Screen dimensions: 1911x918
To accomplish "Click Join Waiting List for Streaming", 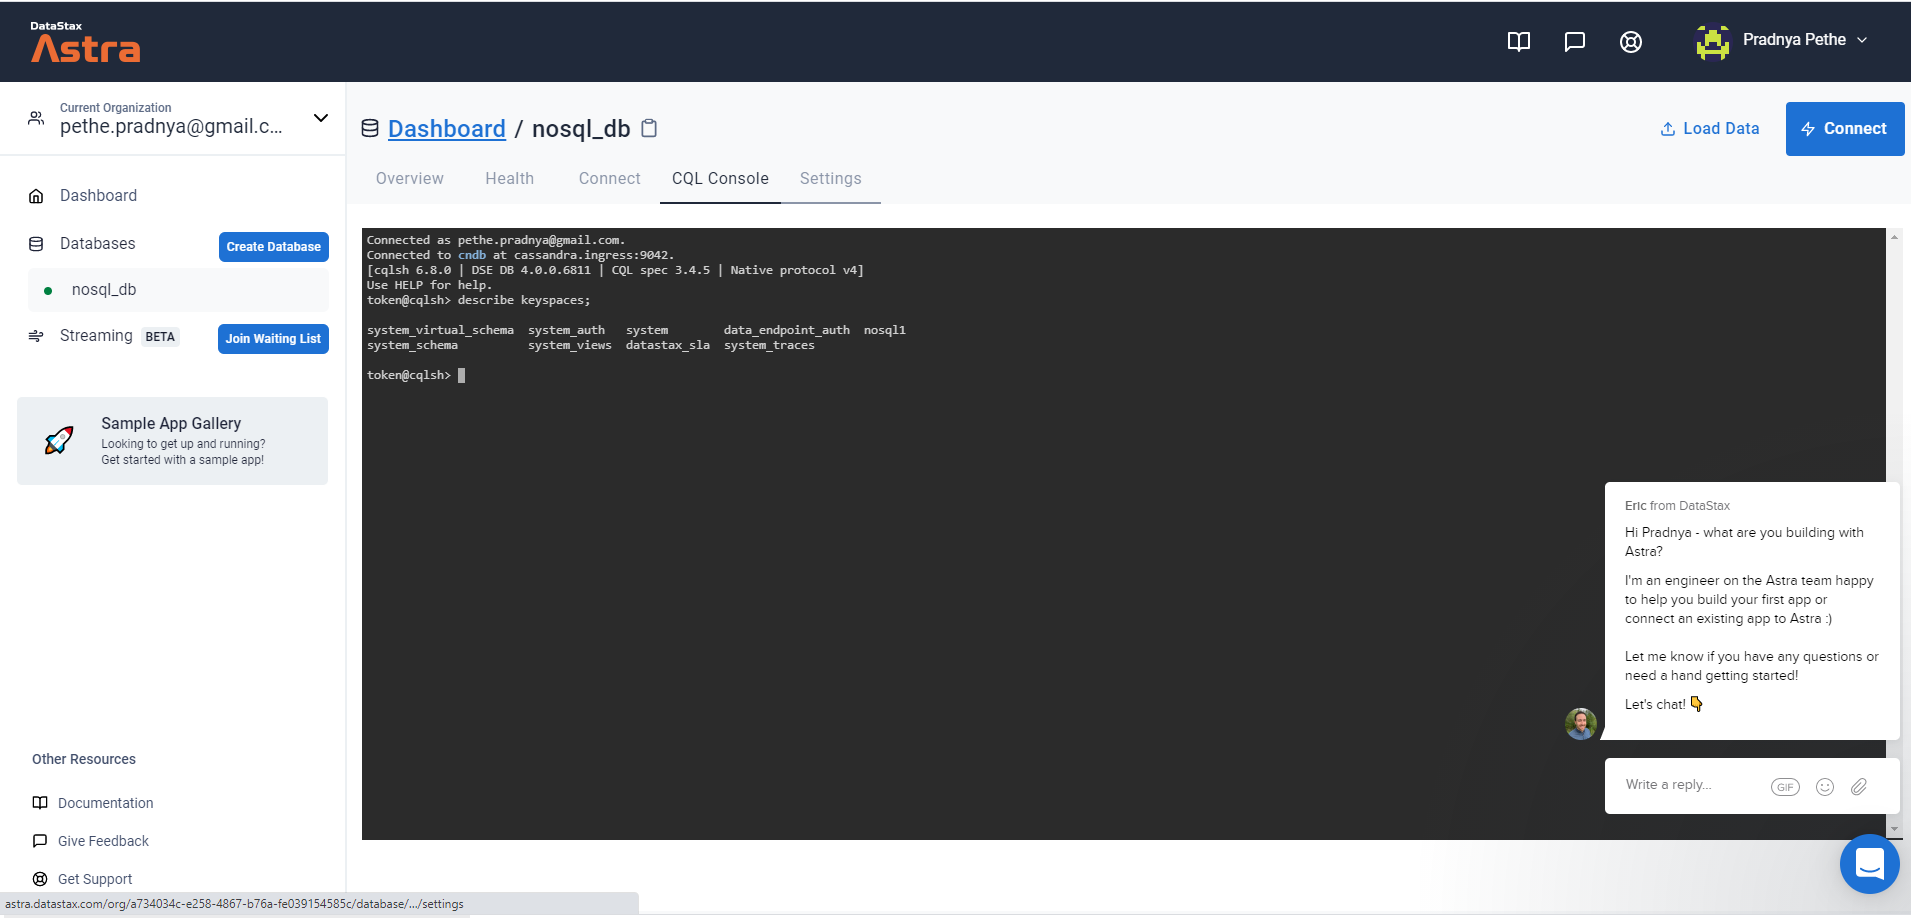I will 273,338.
